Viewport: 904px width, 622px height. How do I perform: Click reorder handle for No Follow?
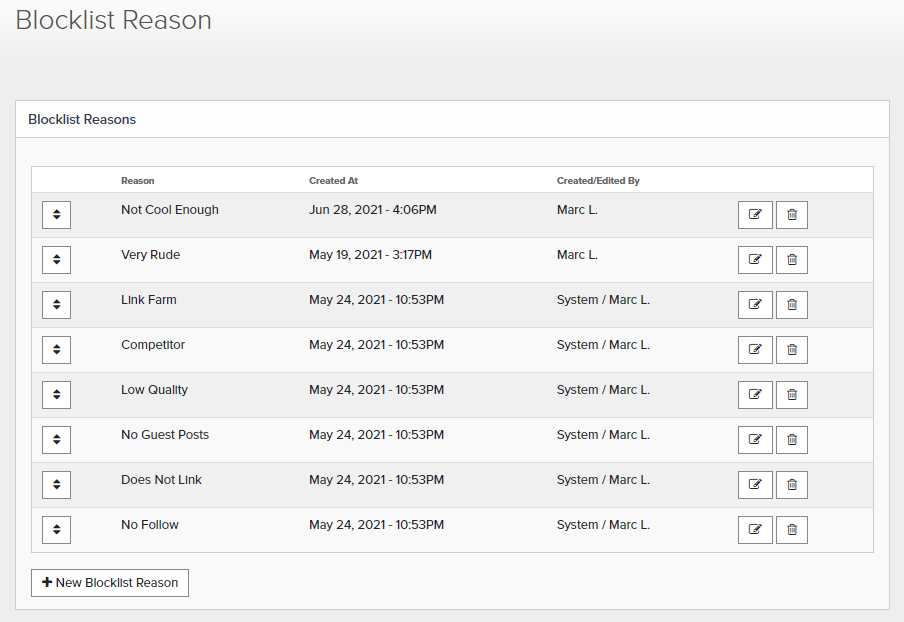pos(56,529)
